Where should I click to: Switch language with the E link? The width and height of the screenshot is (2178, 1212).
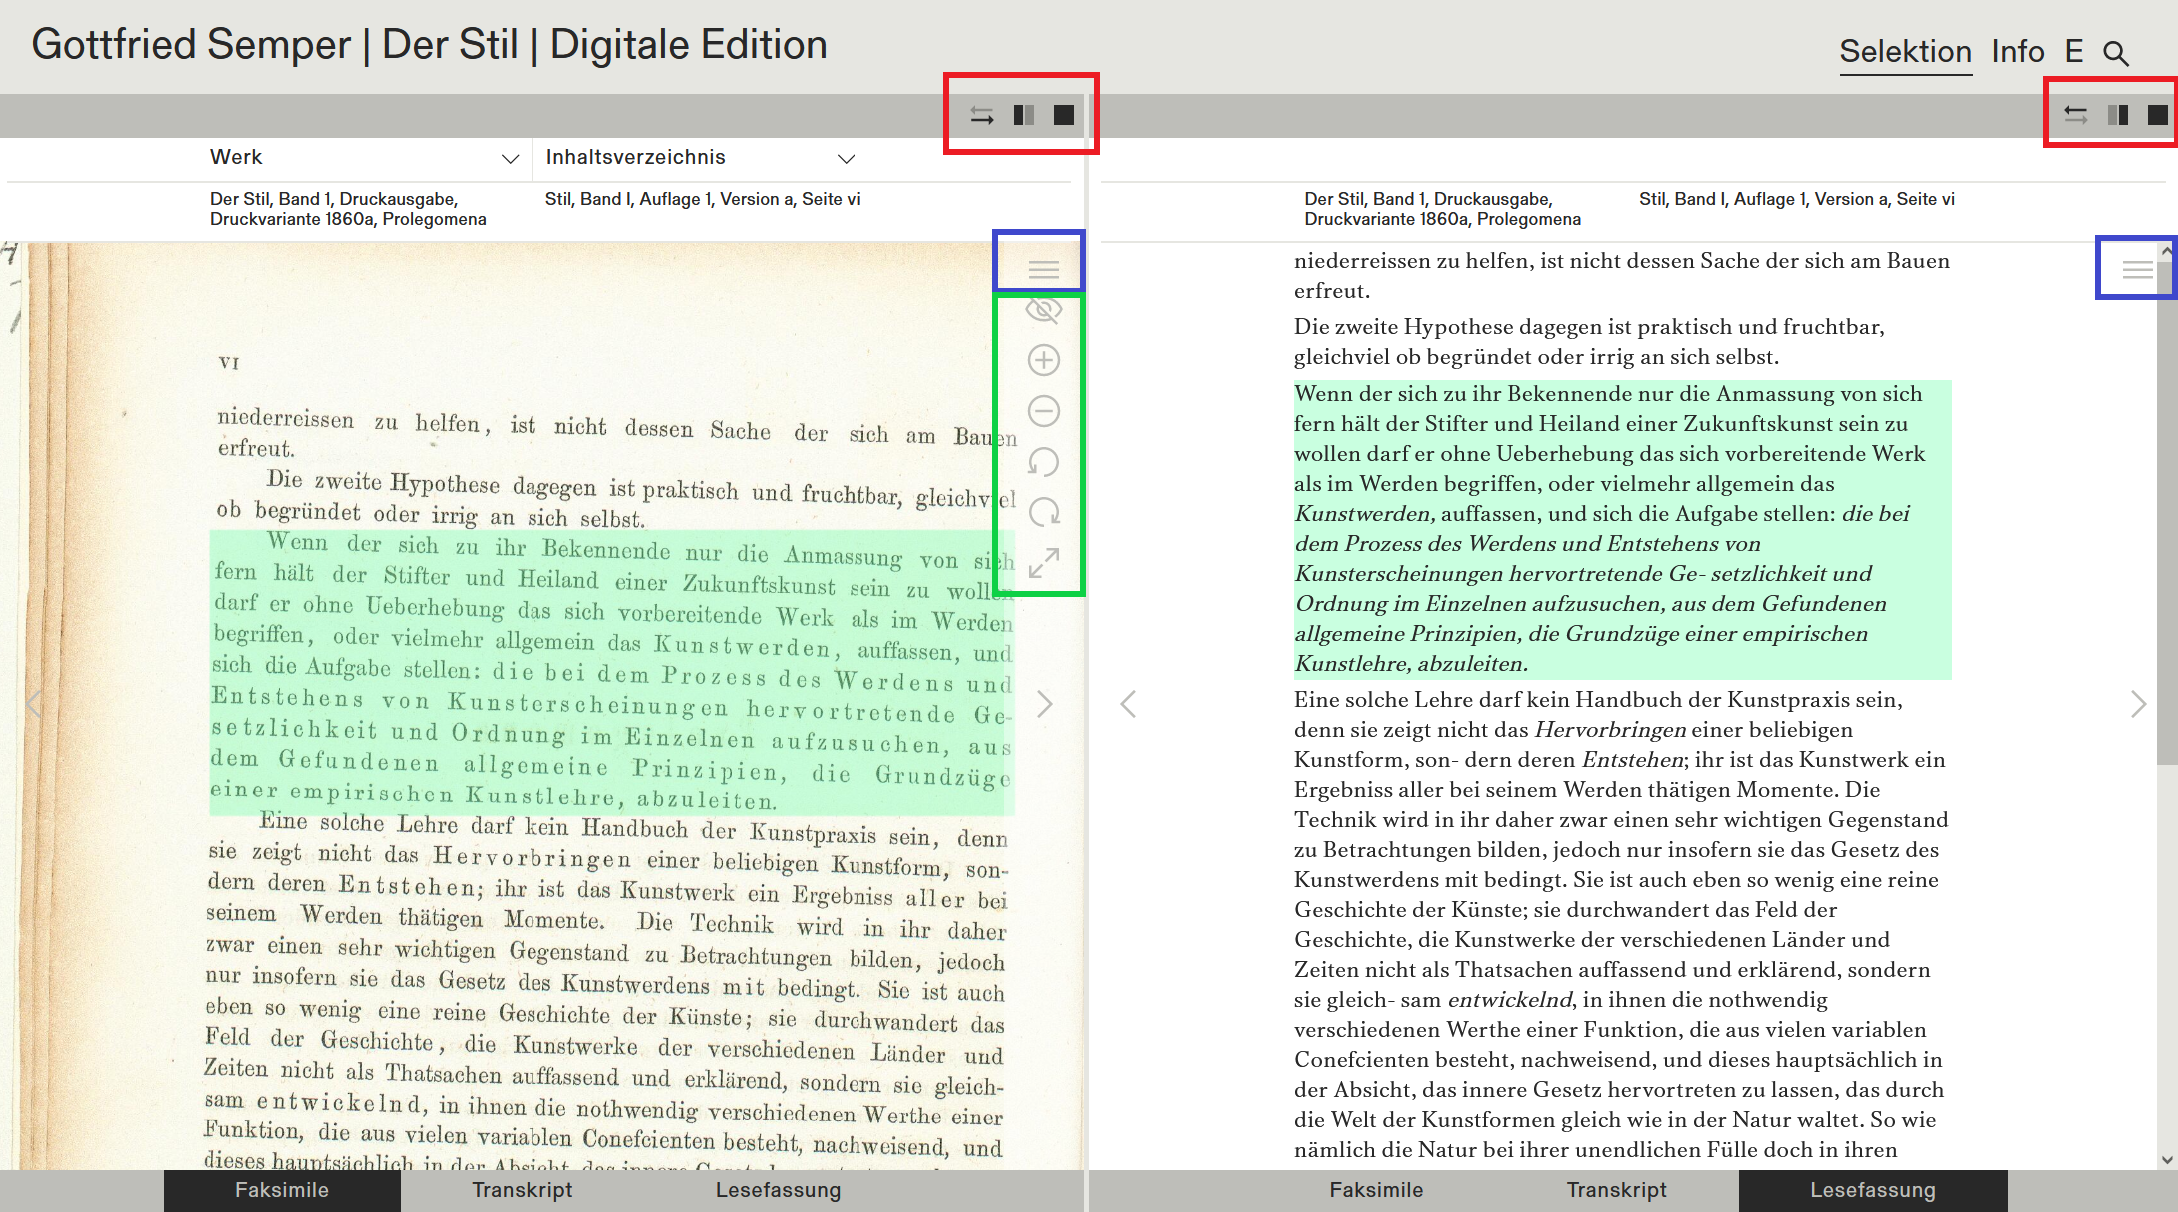tap(2074, 51)
